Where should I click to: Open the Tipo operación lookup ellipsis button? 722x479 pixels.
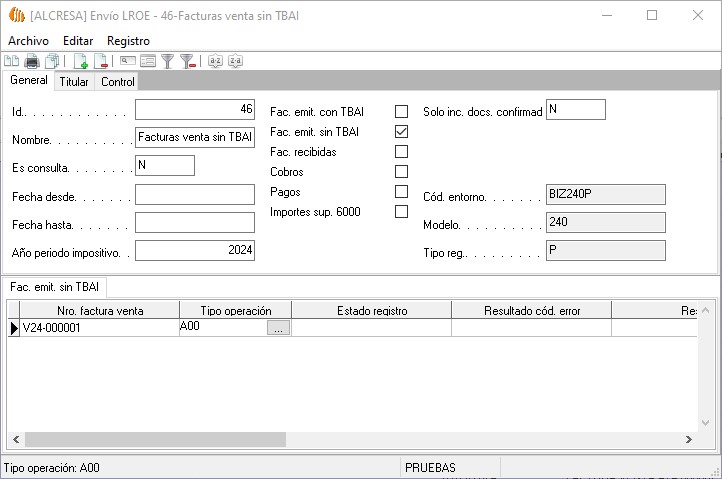pos(279,327)
